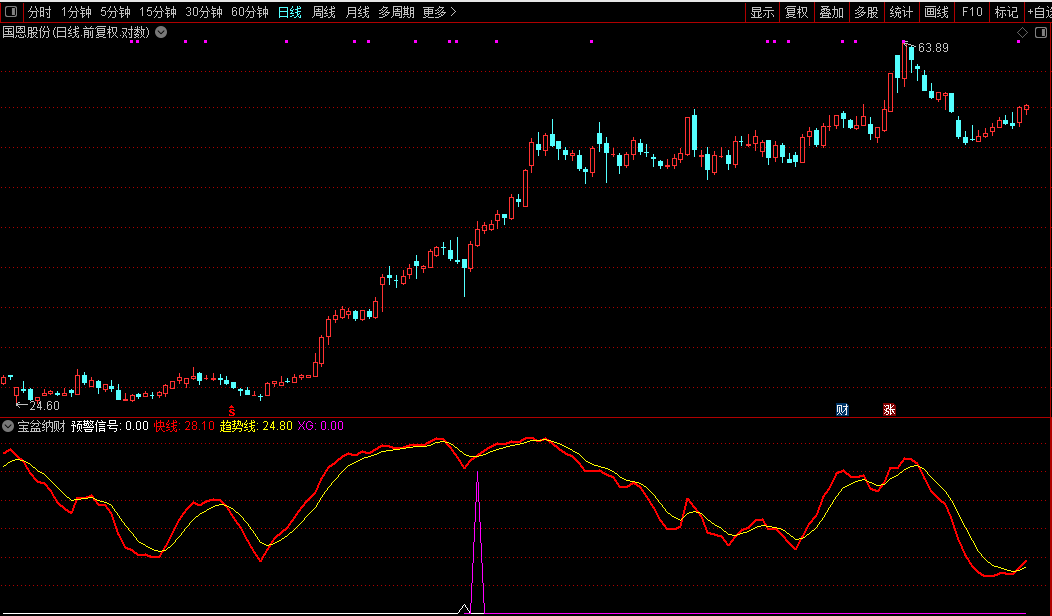Click the magenta signal spike in indicator
The width and height of the screenshot is (1052, 616).
478,540
